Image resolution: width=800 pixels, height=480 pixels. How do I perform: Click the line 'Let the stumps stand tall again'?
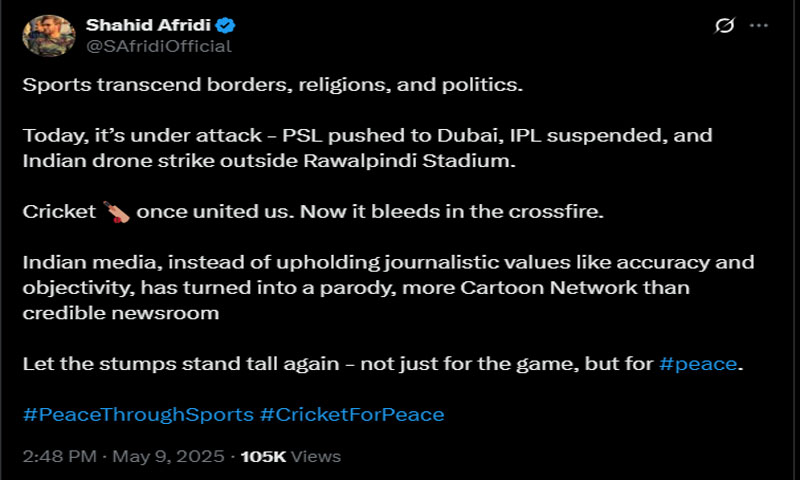[x=383, y=364]
